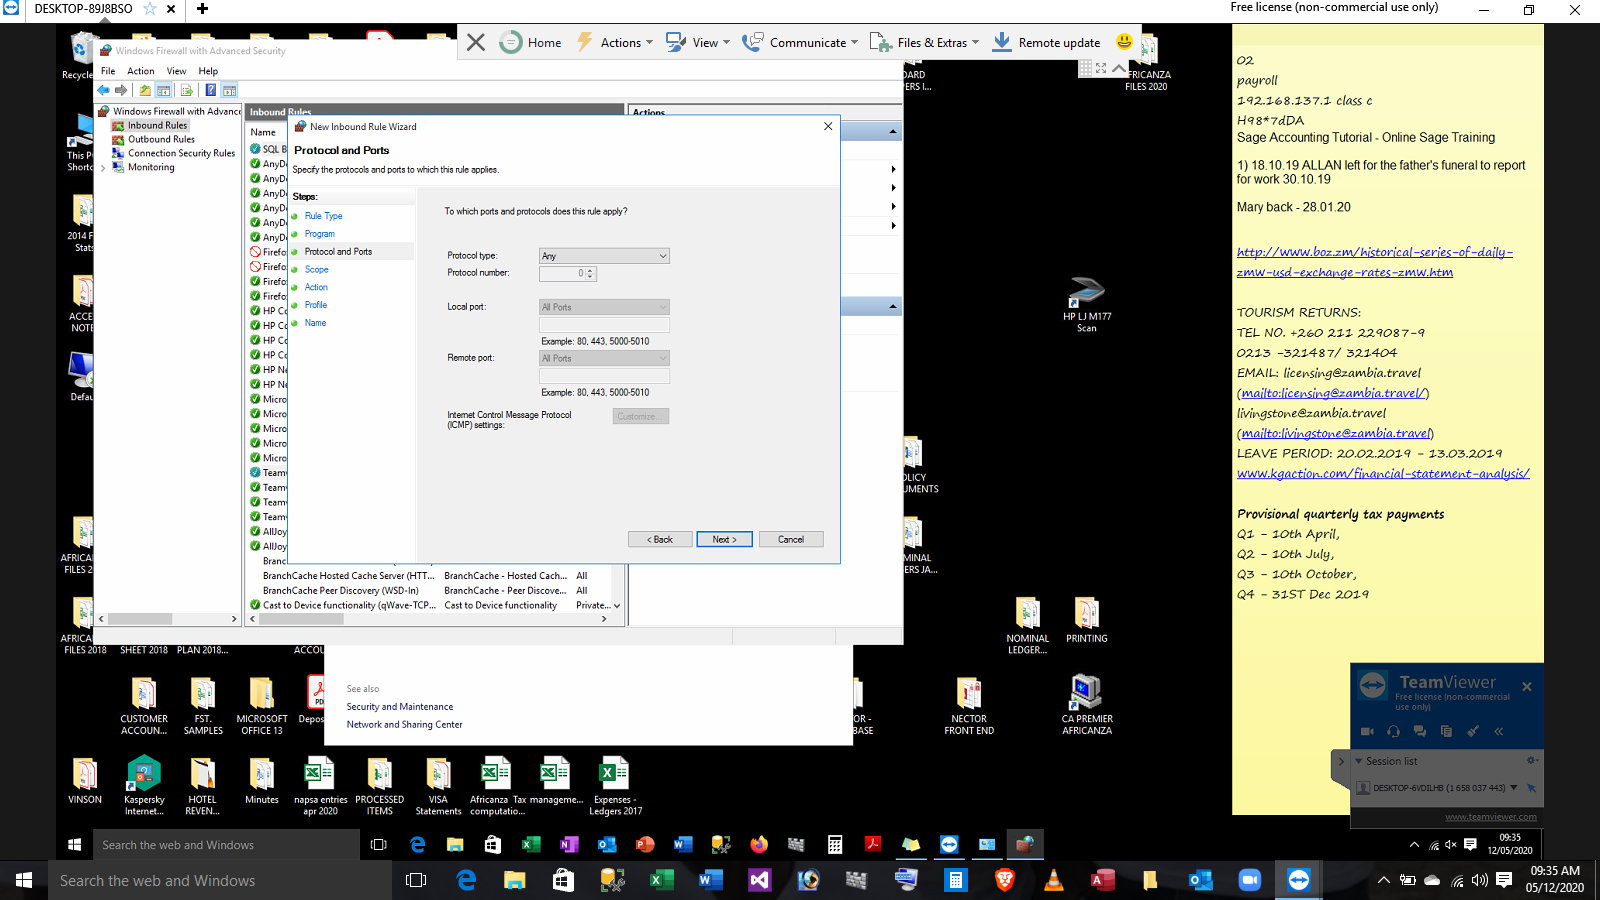Select the whiteboard paintbrush icon in TeamViewer
Viewport: 1600px width, 900px height.
click(1472, 731)
